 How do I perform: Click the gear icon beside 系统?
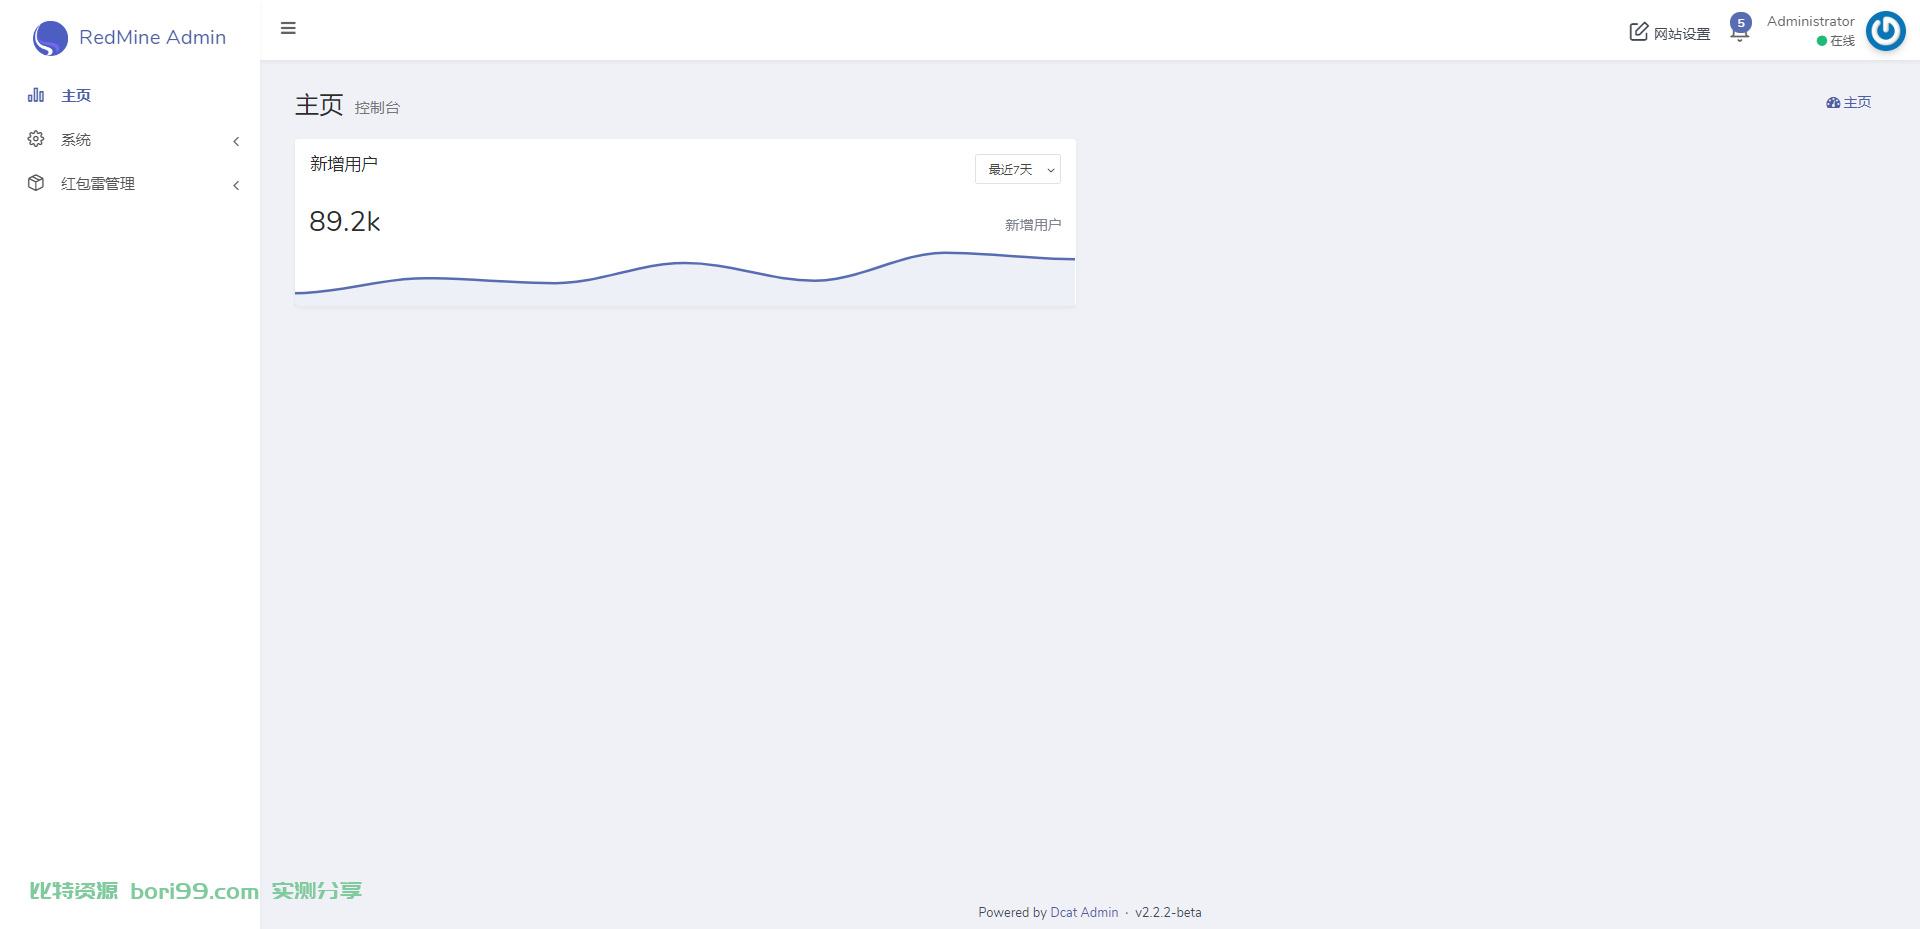36,139
